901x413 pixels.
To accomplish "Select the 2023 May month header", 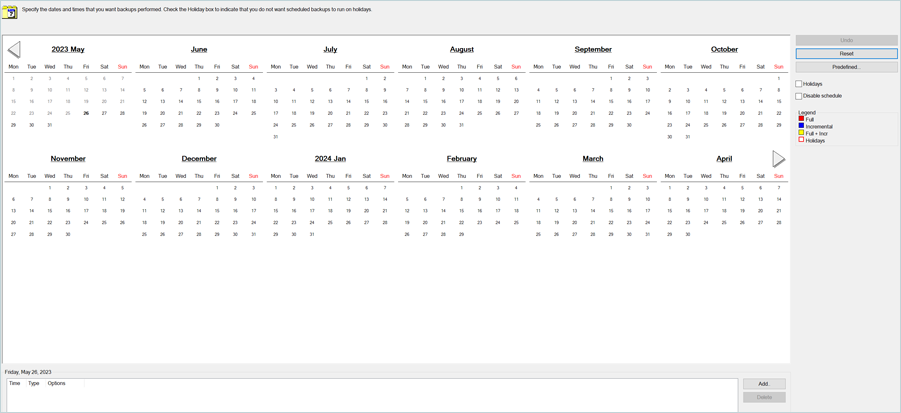I will coord(68,49).
